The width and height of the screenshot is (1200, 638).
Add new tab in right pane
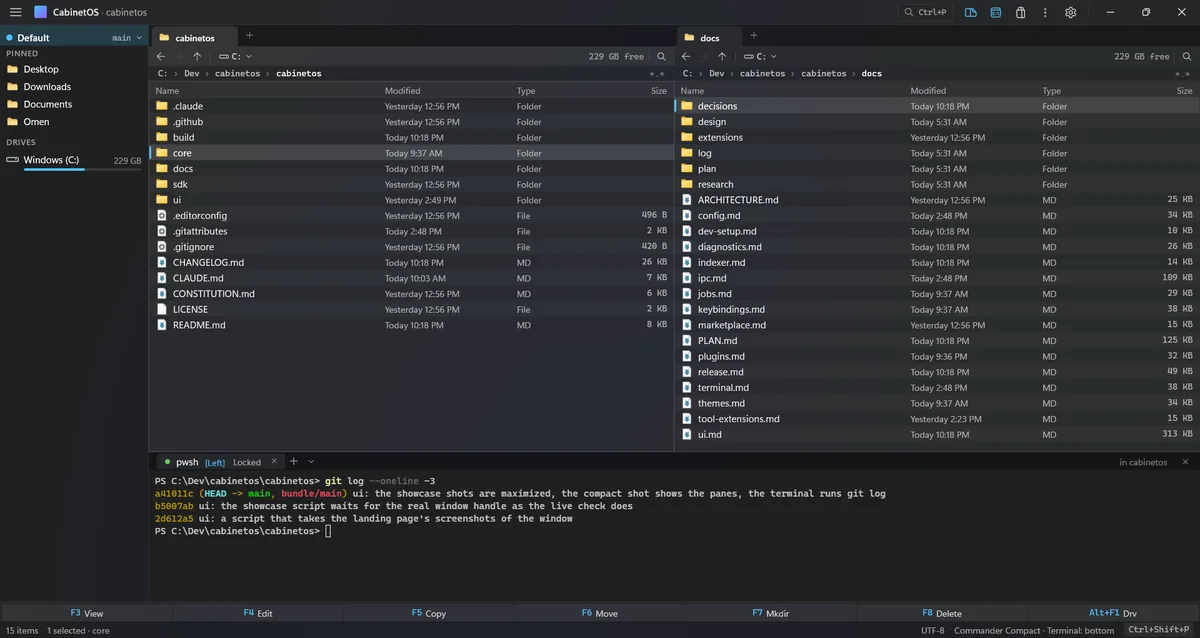756,36
